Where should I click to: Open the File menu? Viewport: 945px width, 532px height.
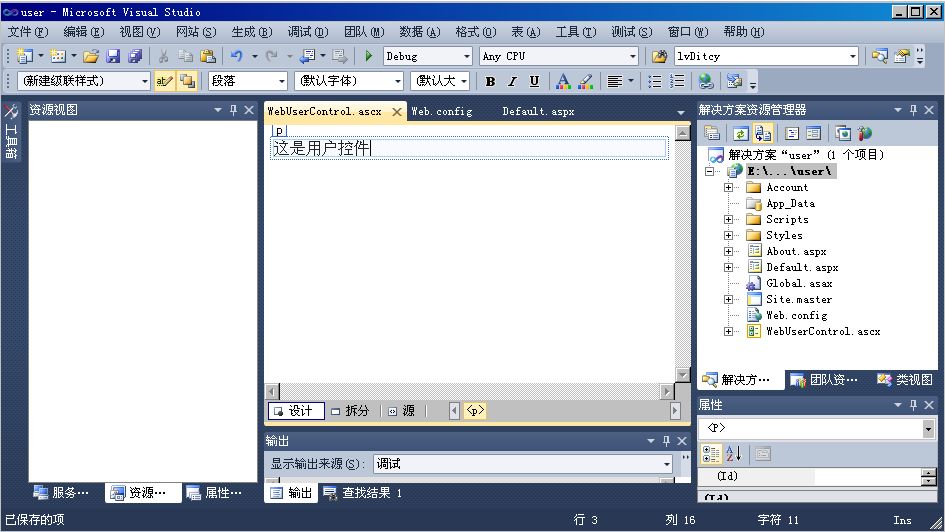tap(28, 32)
